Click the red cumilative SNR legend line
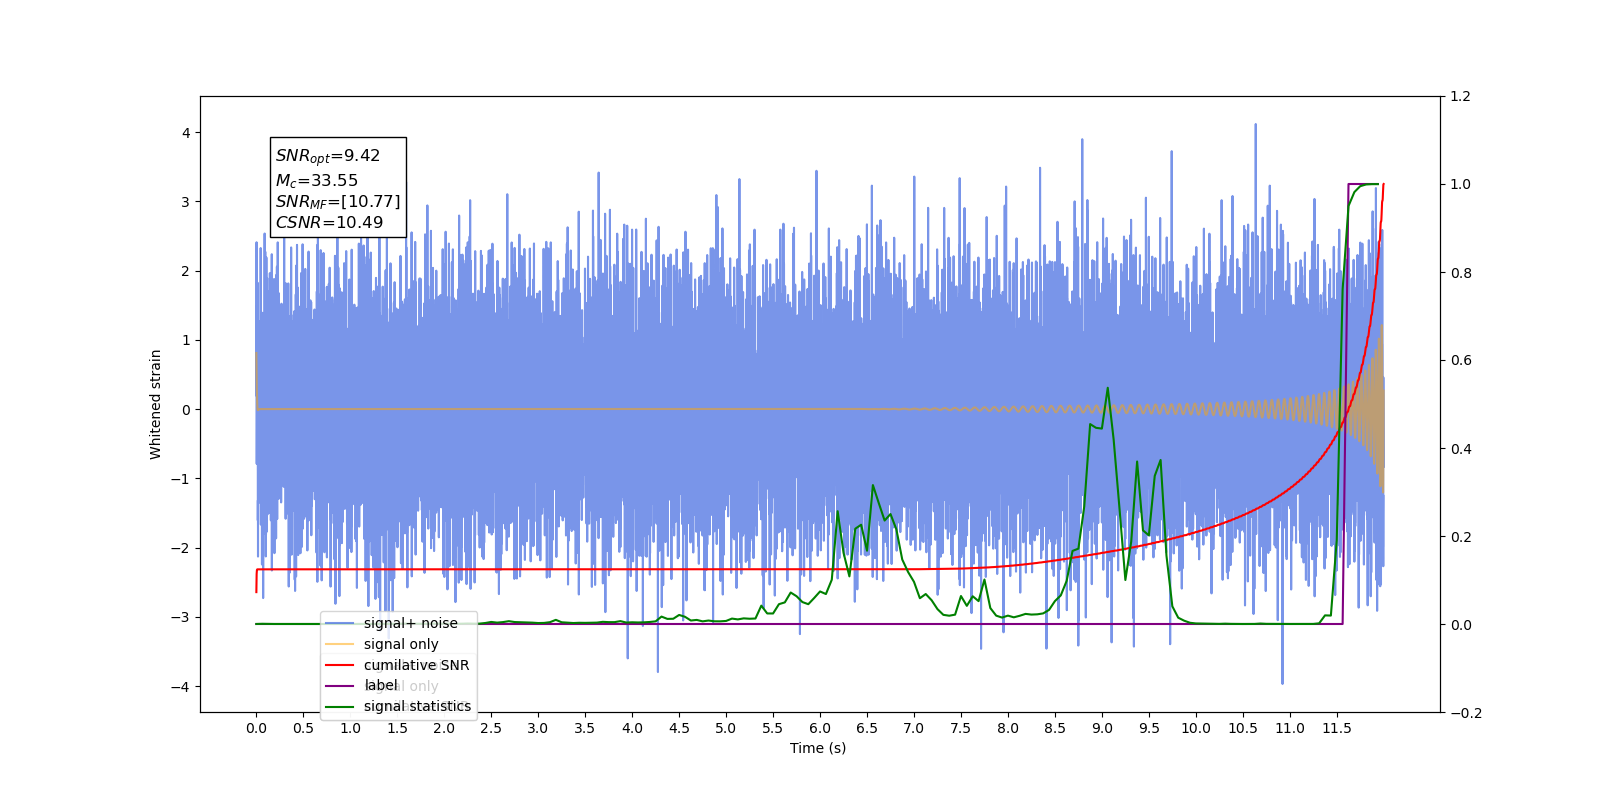1600x800 pixels. click(x=340, y=665)
